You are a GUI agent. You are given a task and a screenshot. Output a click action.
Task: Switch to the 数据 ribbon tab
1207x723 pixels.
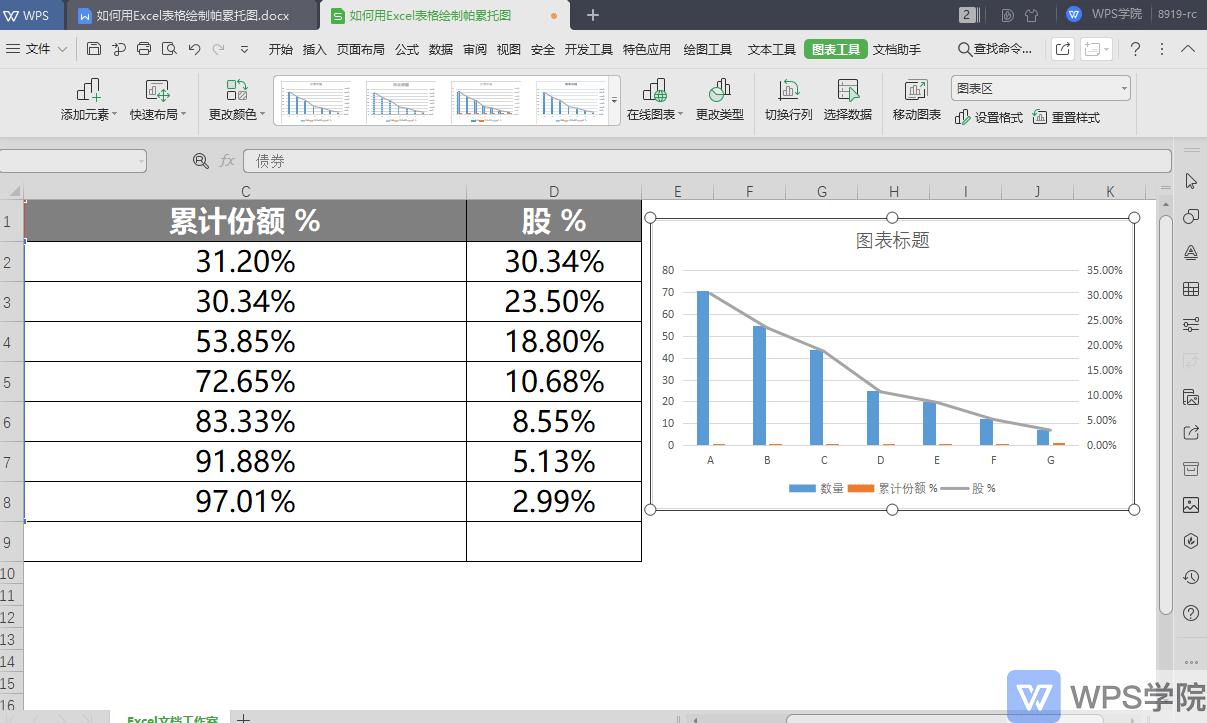coord(440,48)
